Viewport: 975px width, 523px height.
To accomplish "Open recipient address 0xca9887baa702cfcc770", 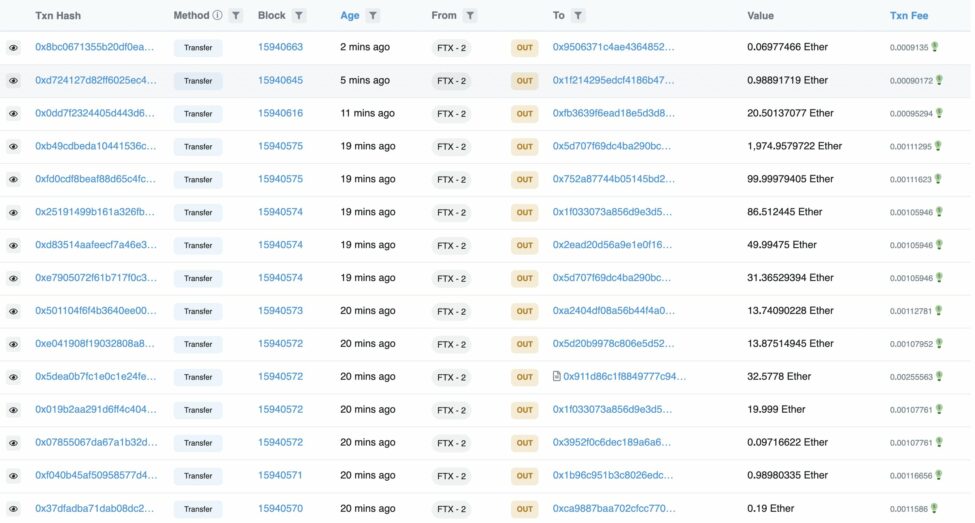I will pos(614,508).
